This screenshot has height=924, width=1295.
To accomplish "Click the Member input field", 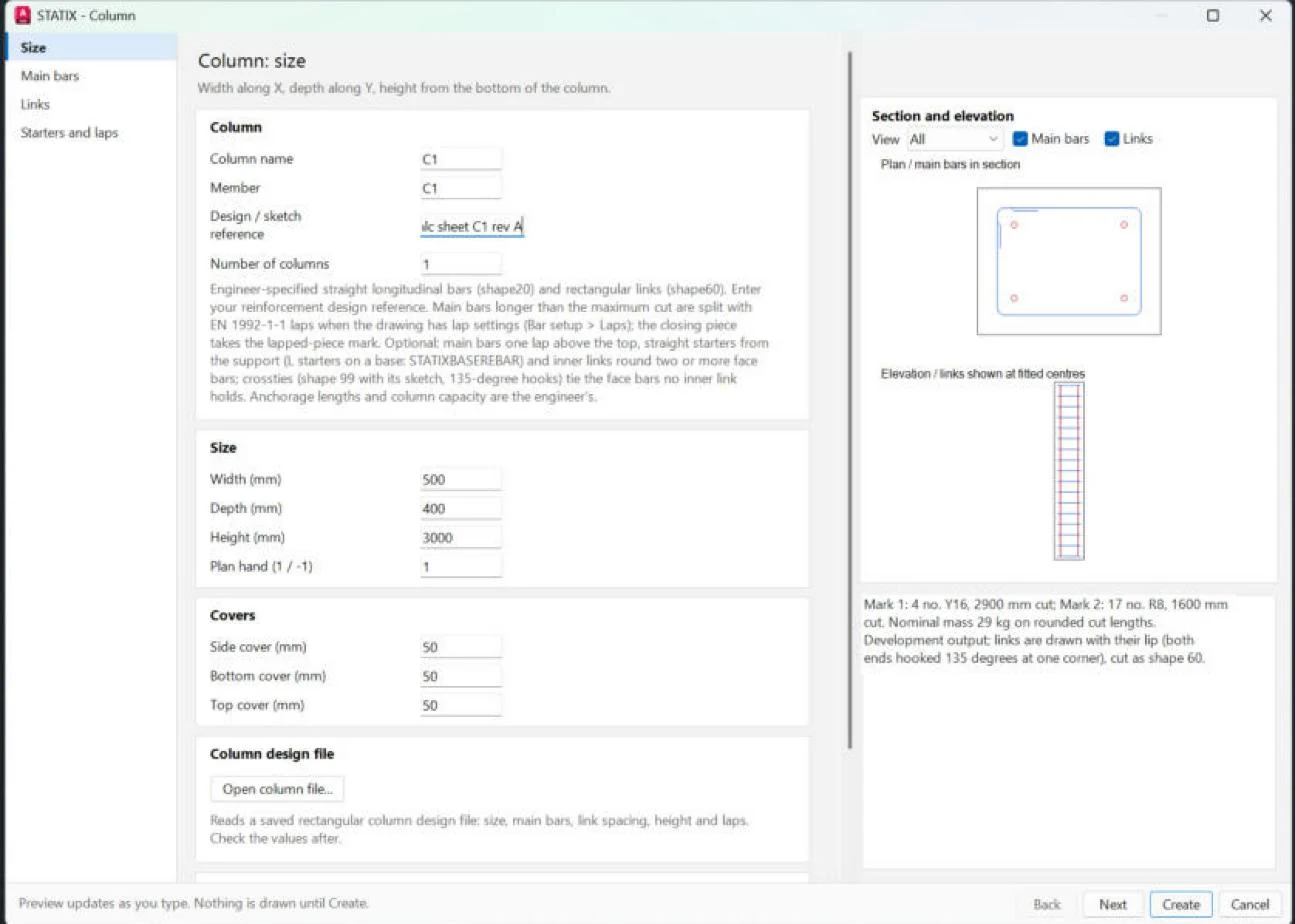I will click(x=461, y=188).
